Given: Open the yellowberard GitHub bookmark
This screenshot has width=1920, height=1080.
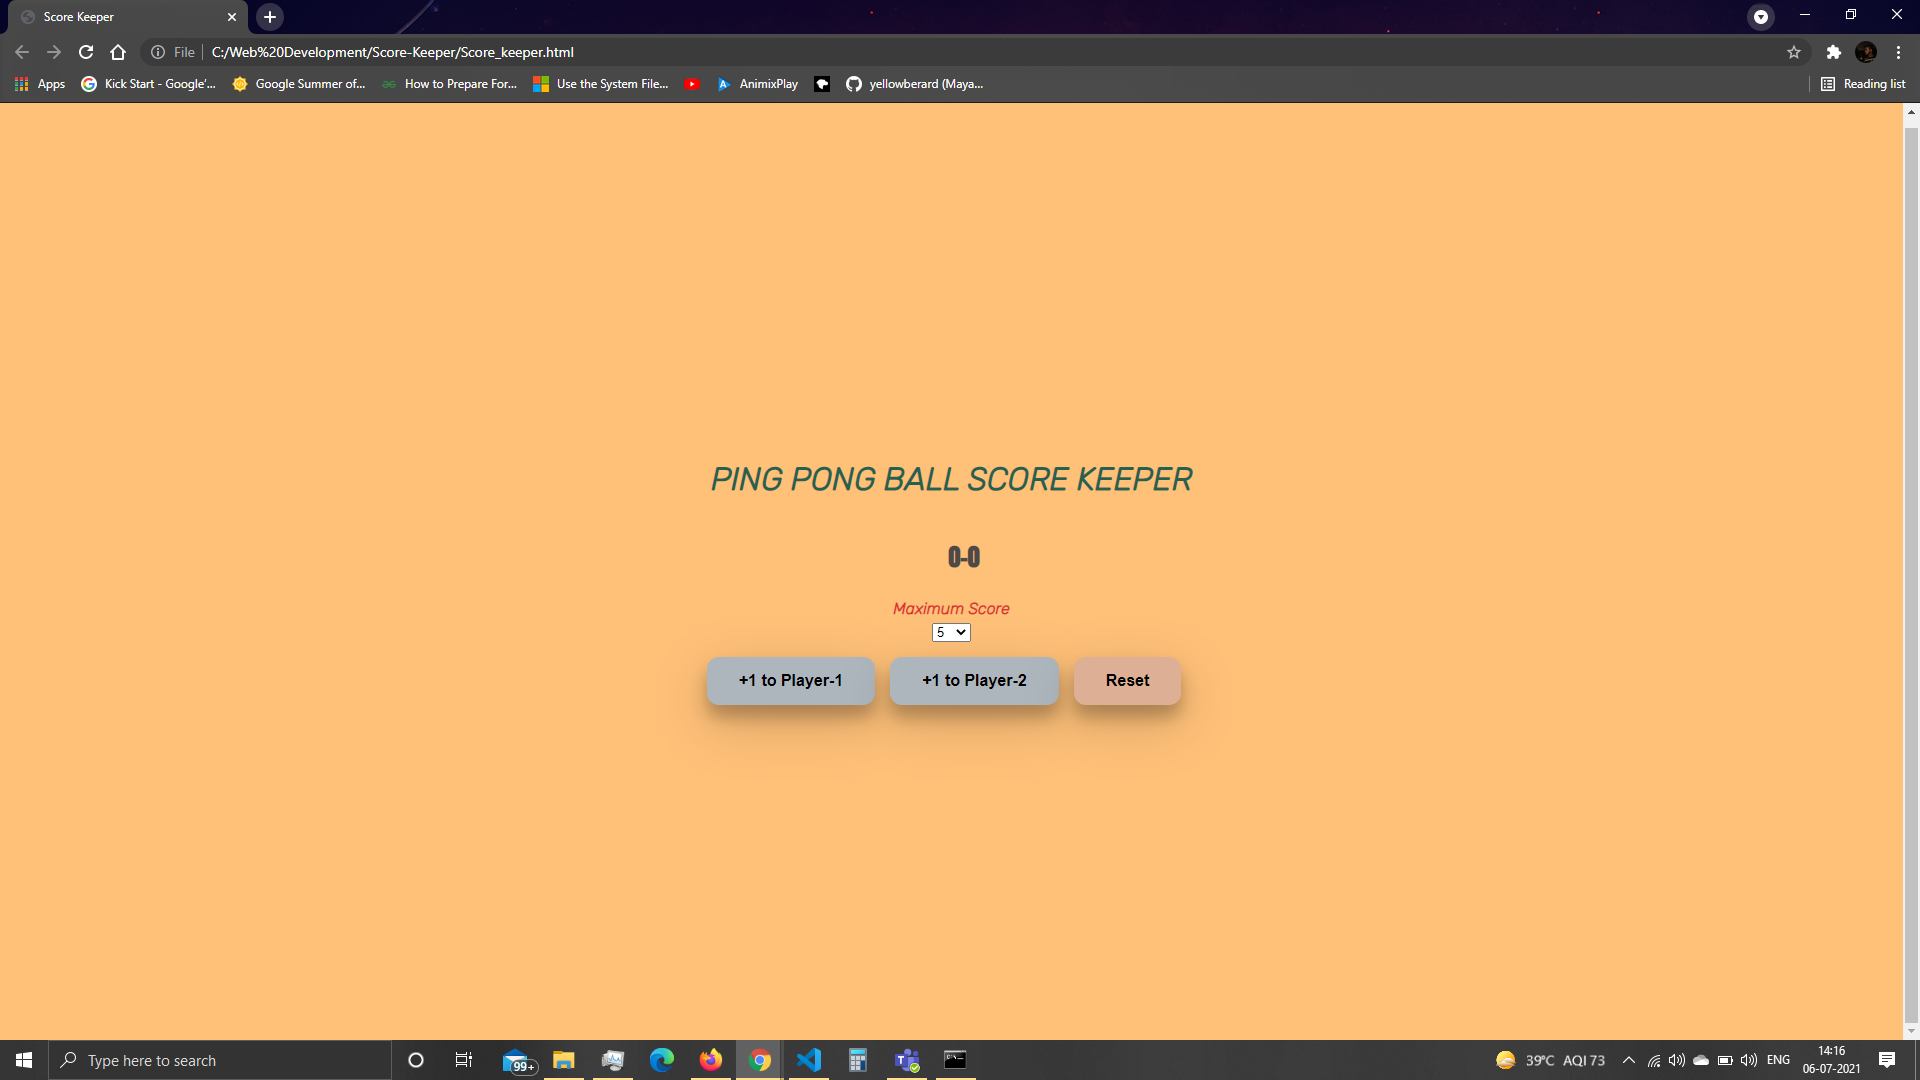Looking at the screenshot, I should point(915,84).
